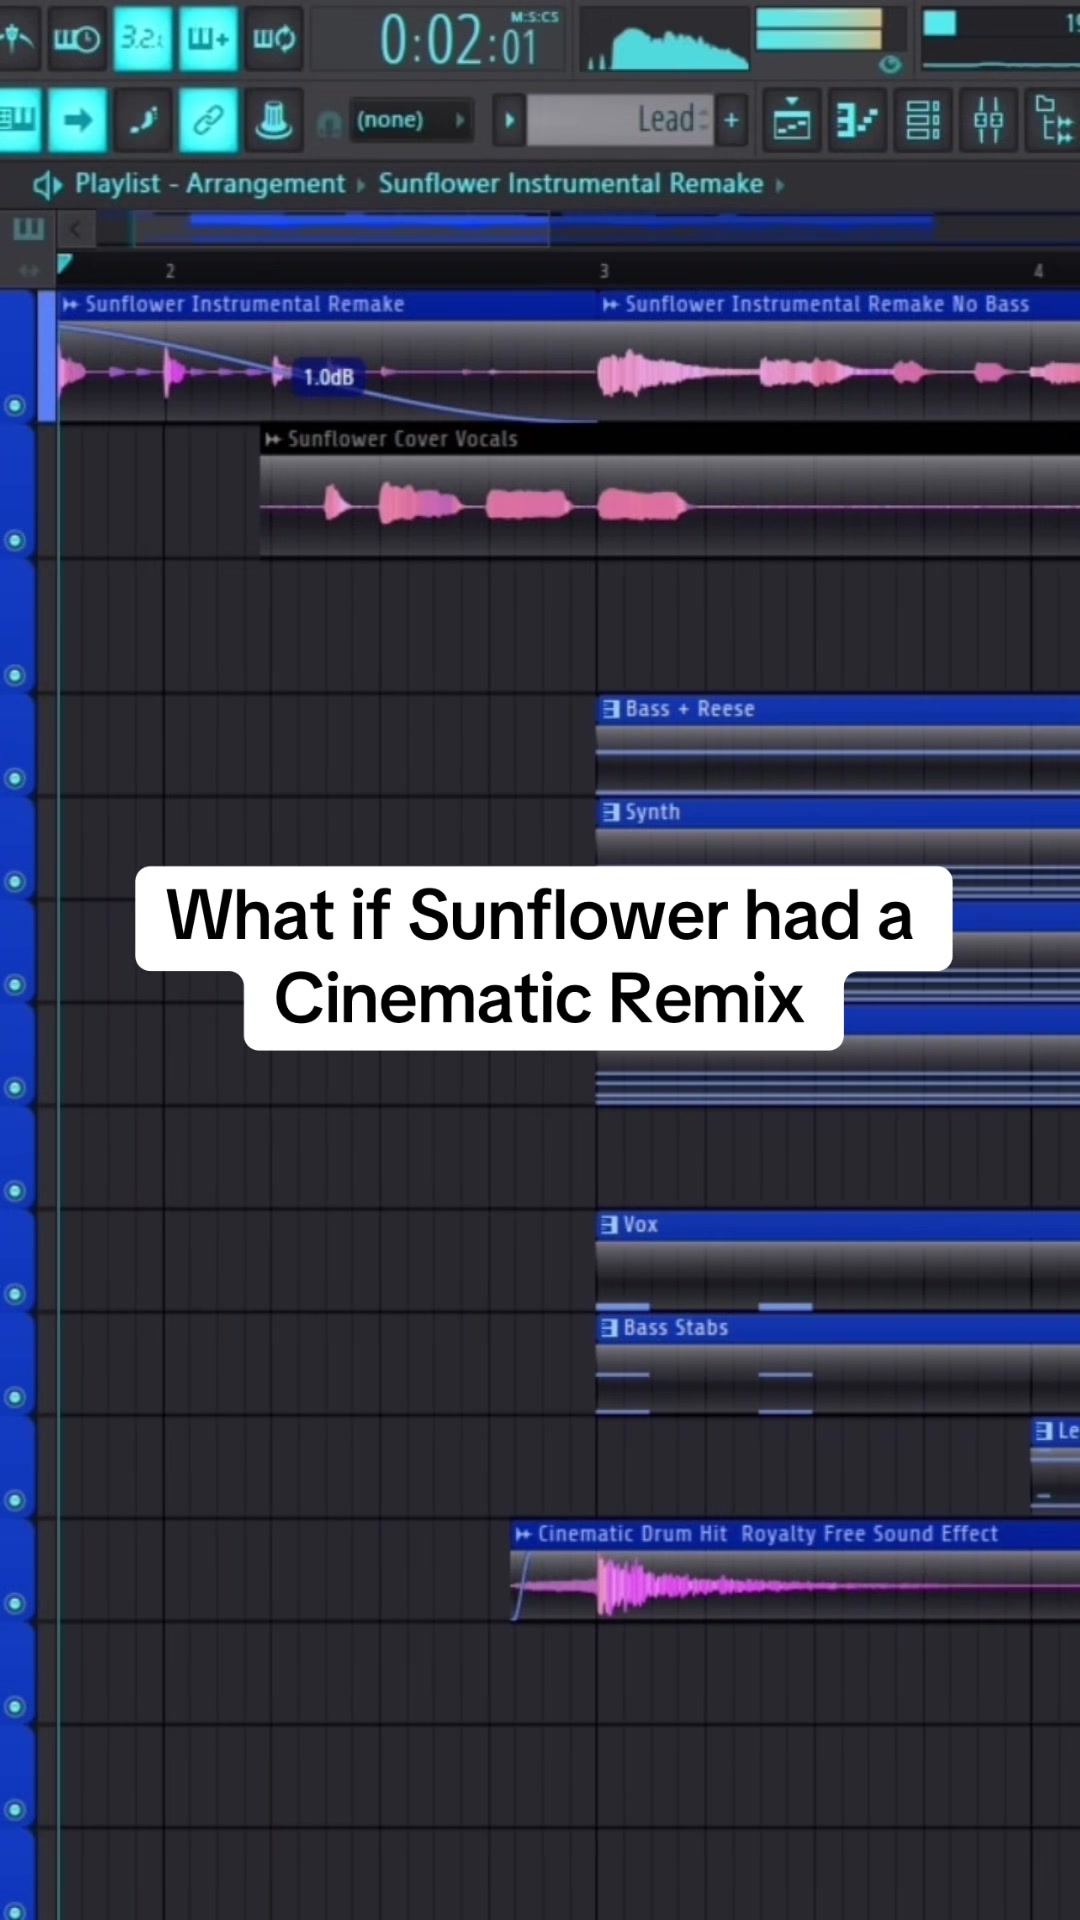Mute the Sunflower Cover Vocals track
The image size is (1080, 1920).
(x=15, y=540)
